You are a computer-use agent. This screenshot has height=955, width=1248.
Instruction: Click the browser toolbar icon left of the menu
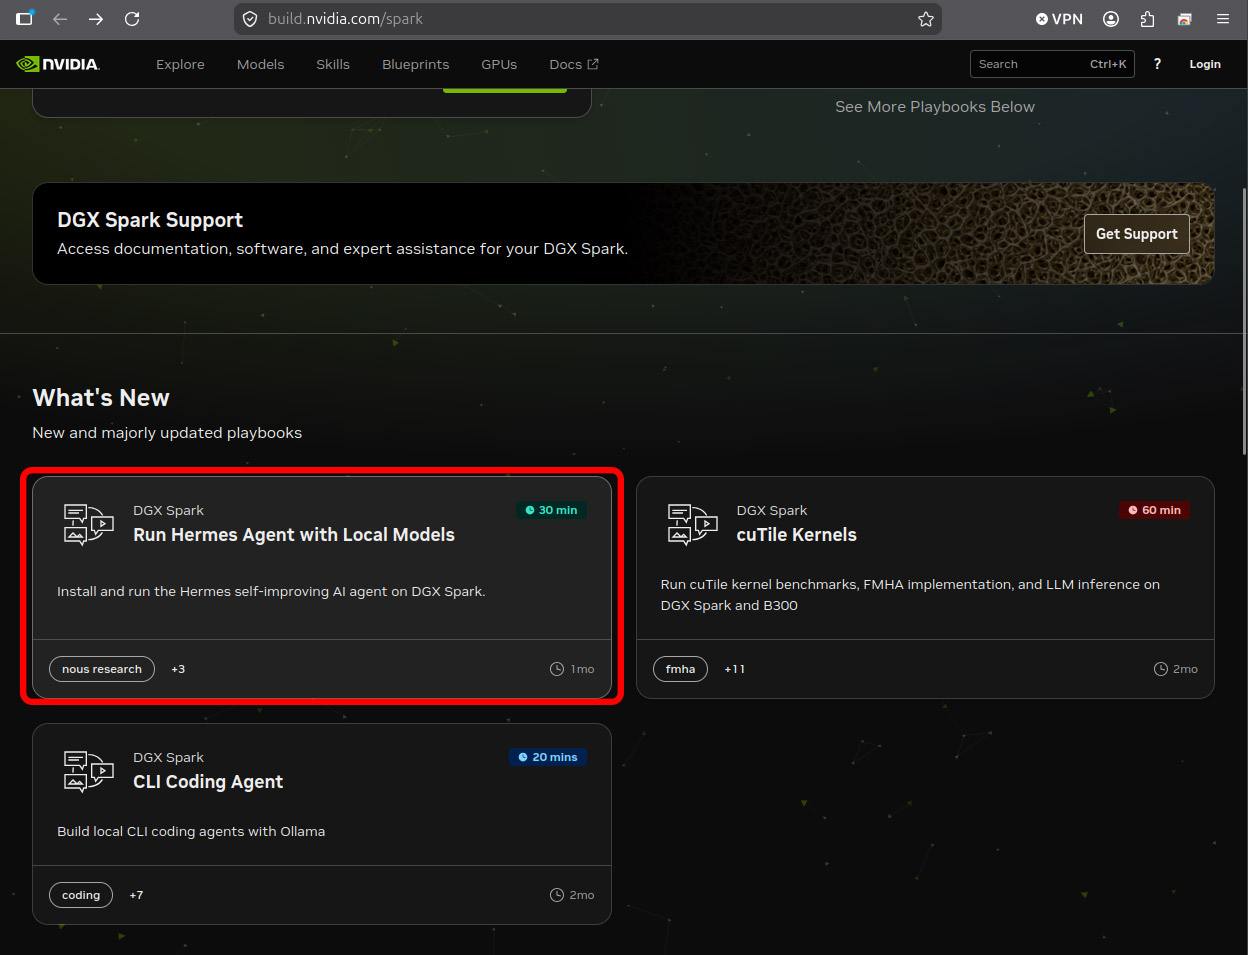[x=1185, y=19]
